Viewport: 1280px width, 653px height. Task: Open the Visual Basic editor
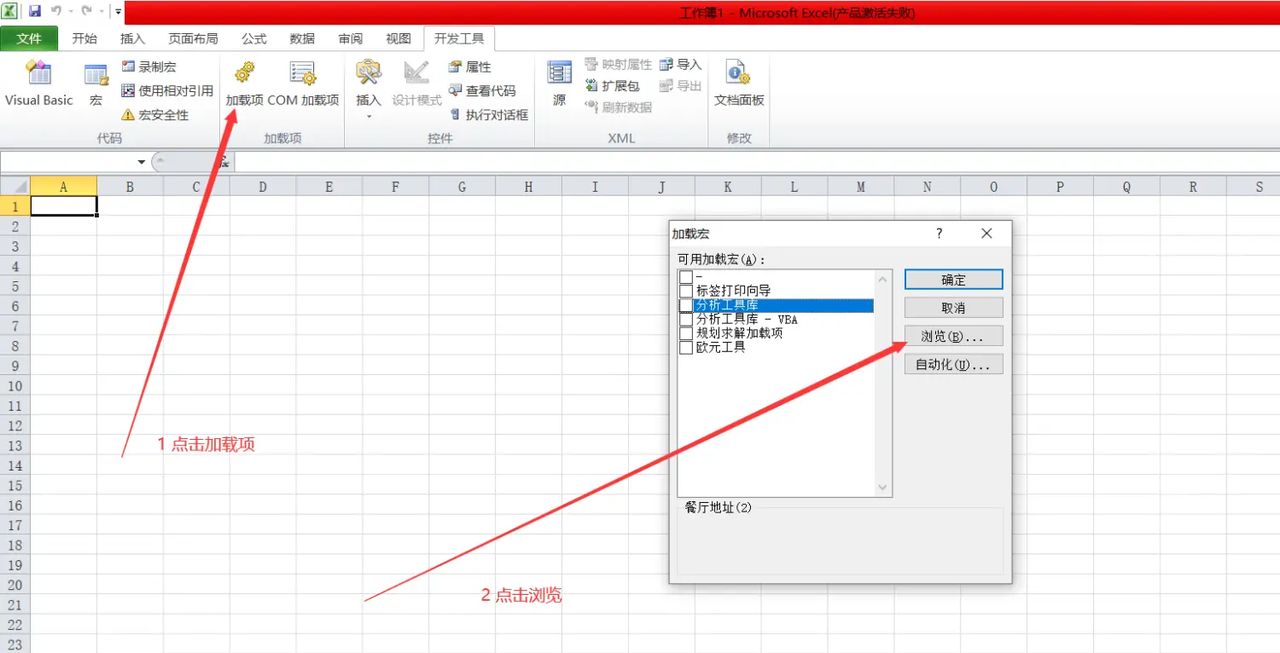coord(39,83)
